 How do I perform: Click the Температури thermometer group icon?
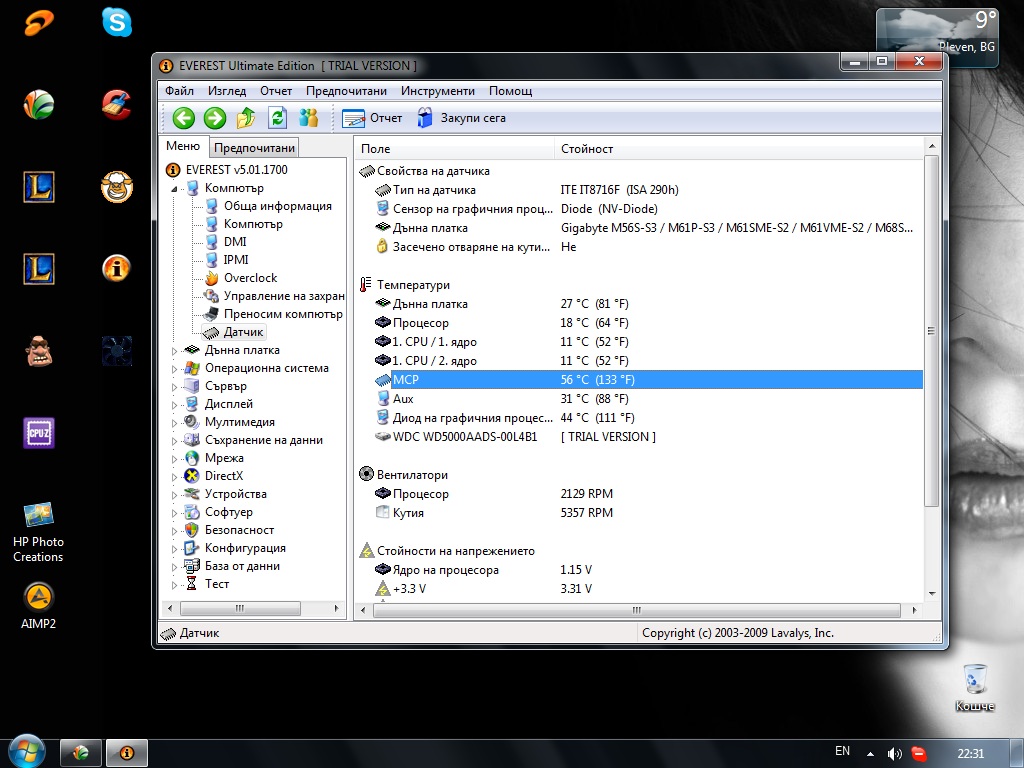[x=366, y=285]
